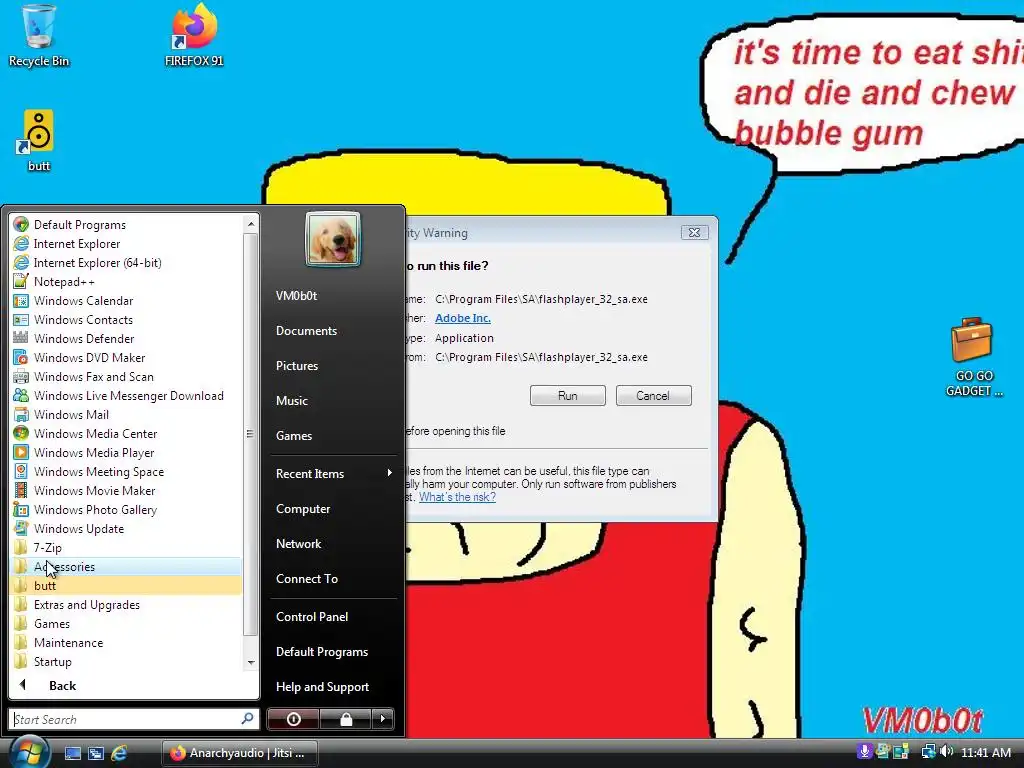Open the VM0b0t user folder
The width and height of the screenshot is (1024, 768).
pos(333,295)
